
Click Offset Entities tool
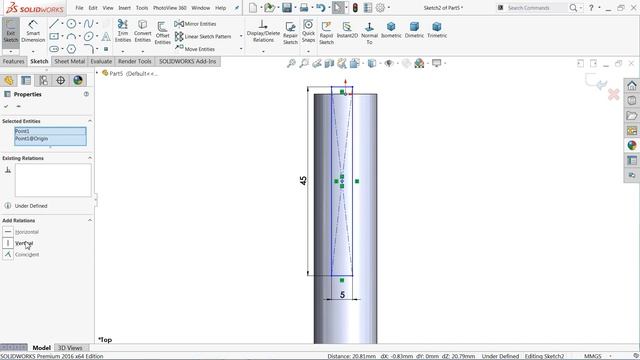[x=162, y=33]
